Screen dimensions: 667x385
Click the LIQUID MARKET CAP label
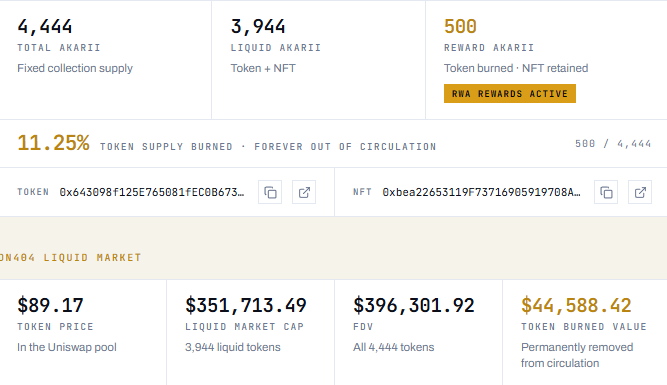pyautogui.click(x=245, y=327)
